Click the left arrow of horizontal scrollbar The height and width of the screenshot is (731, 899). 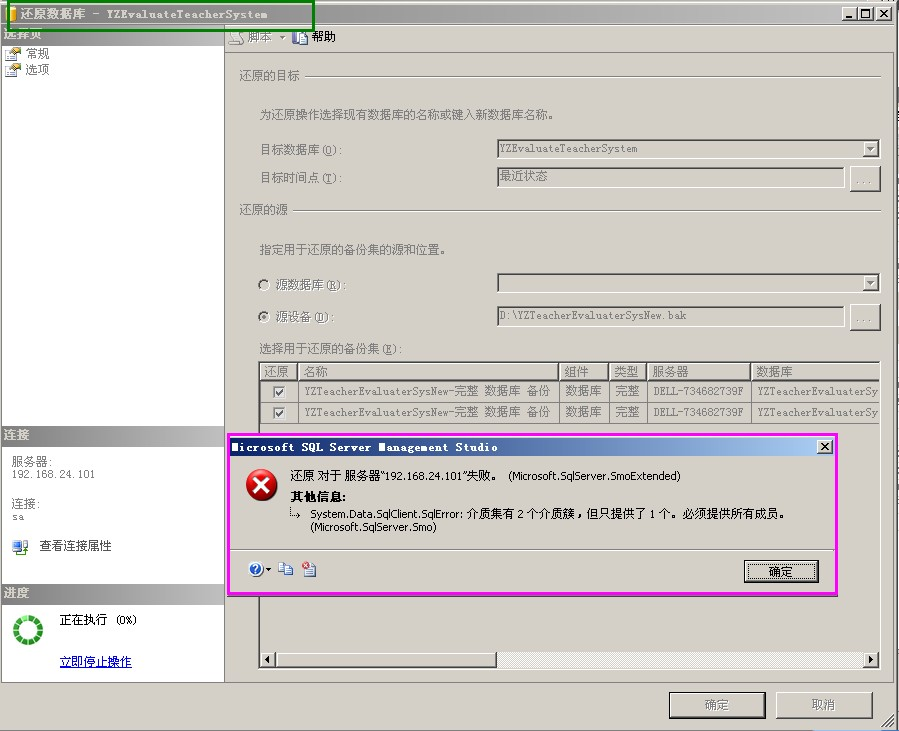click(x=267, y=660)
